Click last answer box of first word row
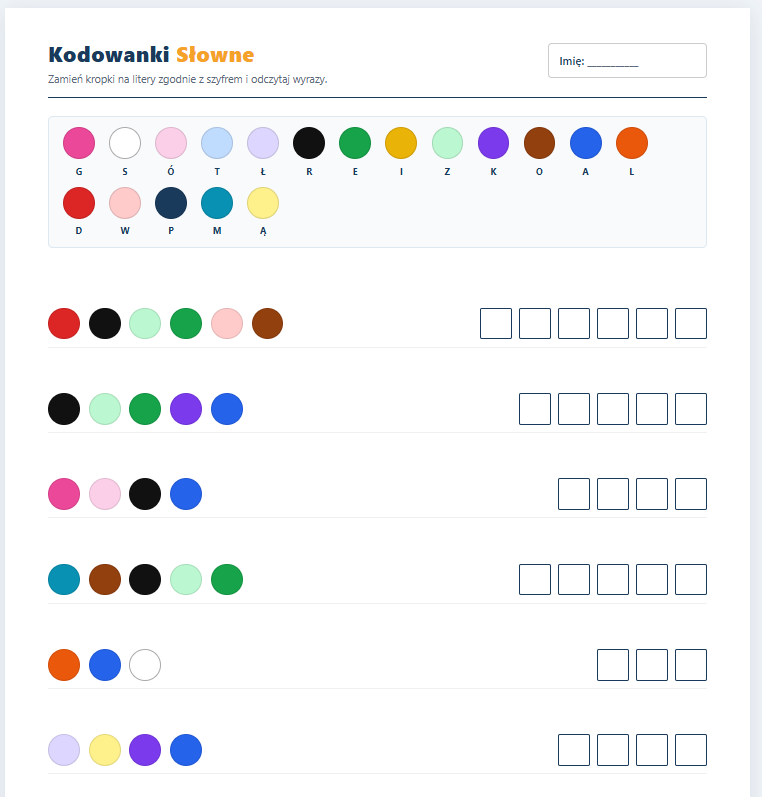 click(x=691, y=323)
